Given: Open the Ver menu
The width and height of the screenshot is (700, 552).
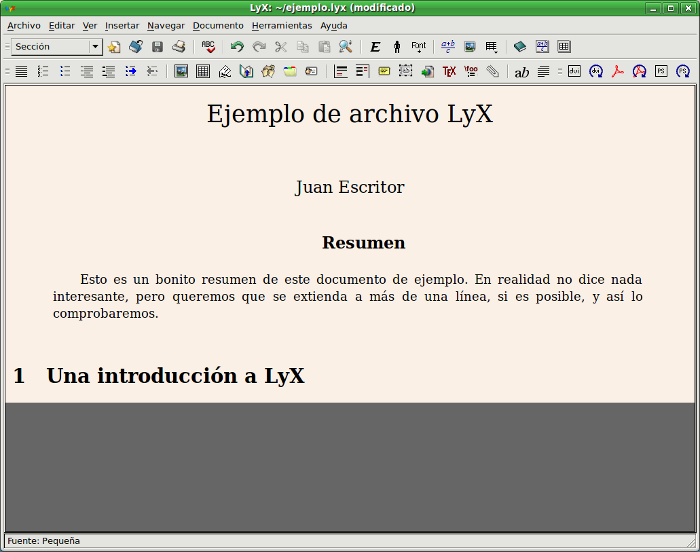Looking at the screenshot, I should (x=90, y=26).
